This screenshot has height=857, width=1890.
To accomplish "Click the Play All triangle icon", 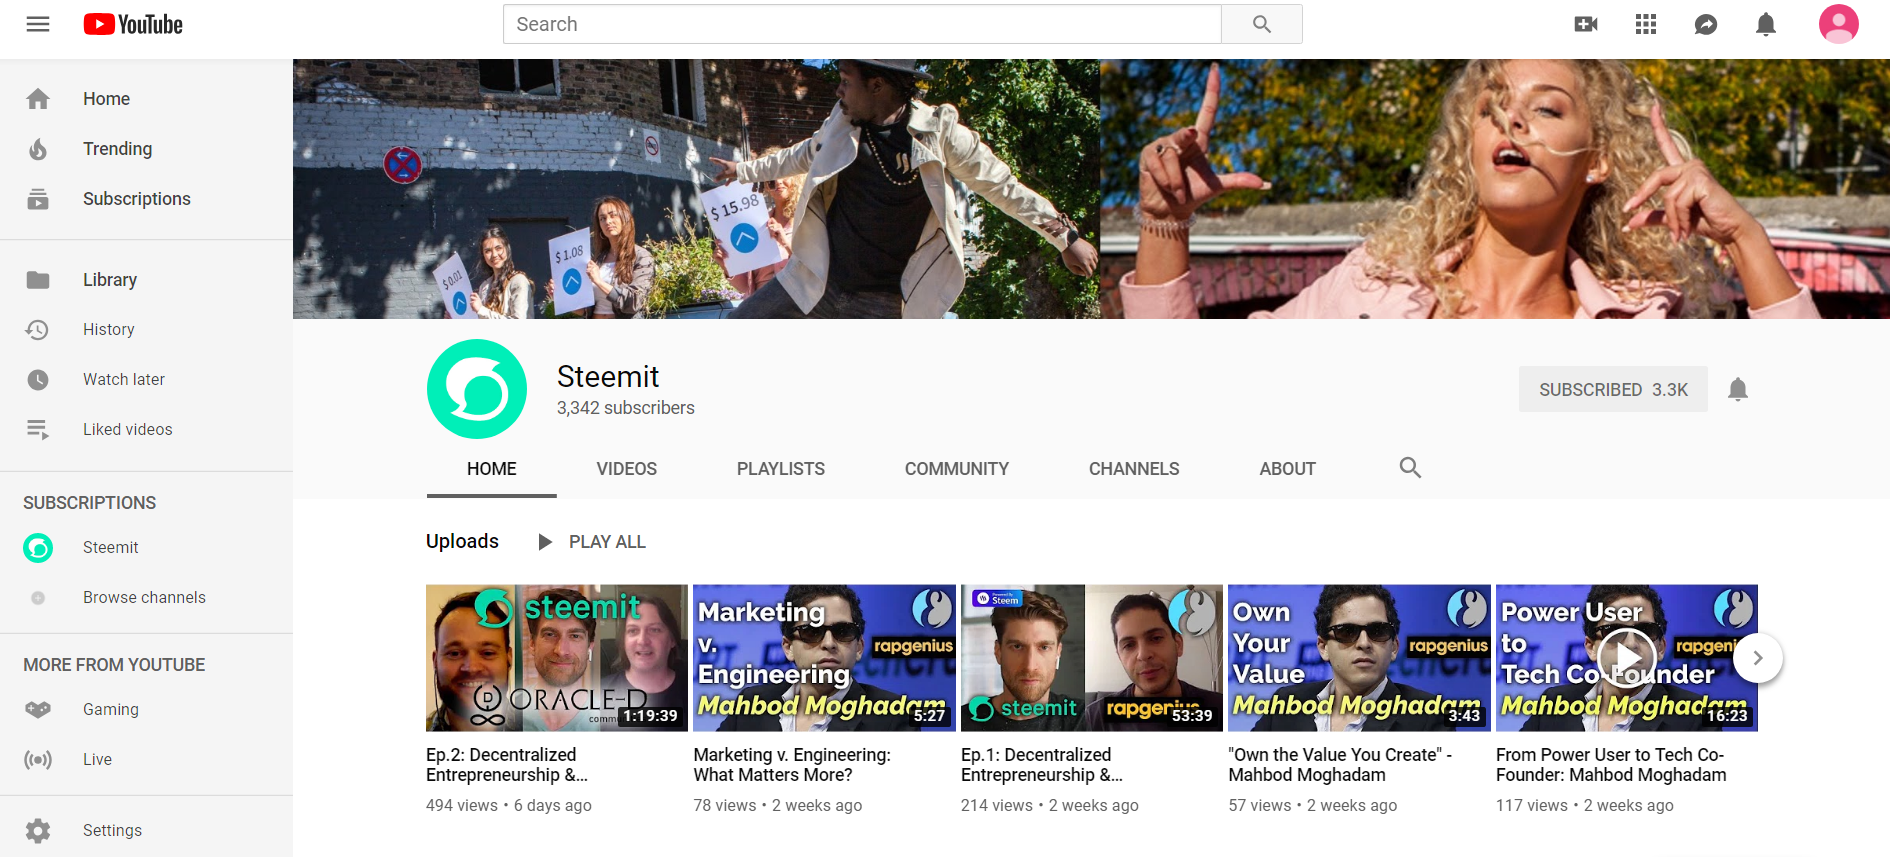I will tap(545, 542).
